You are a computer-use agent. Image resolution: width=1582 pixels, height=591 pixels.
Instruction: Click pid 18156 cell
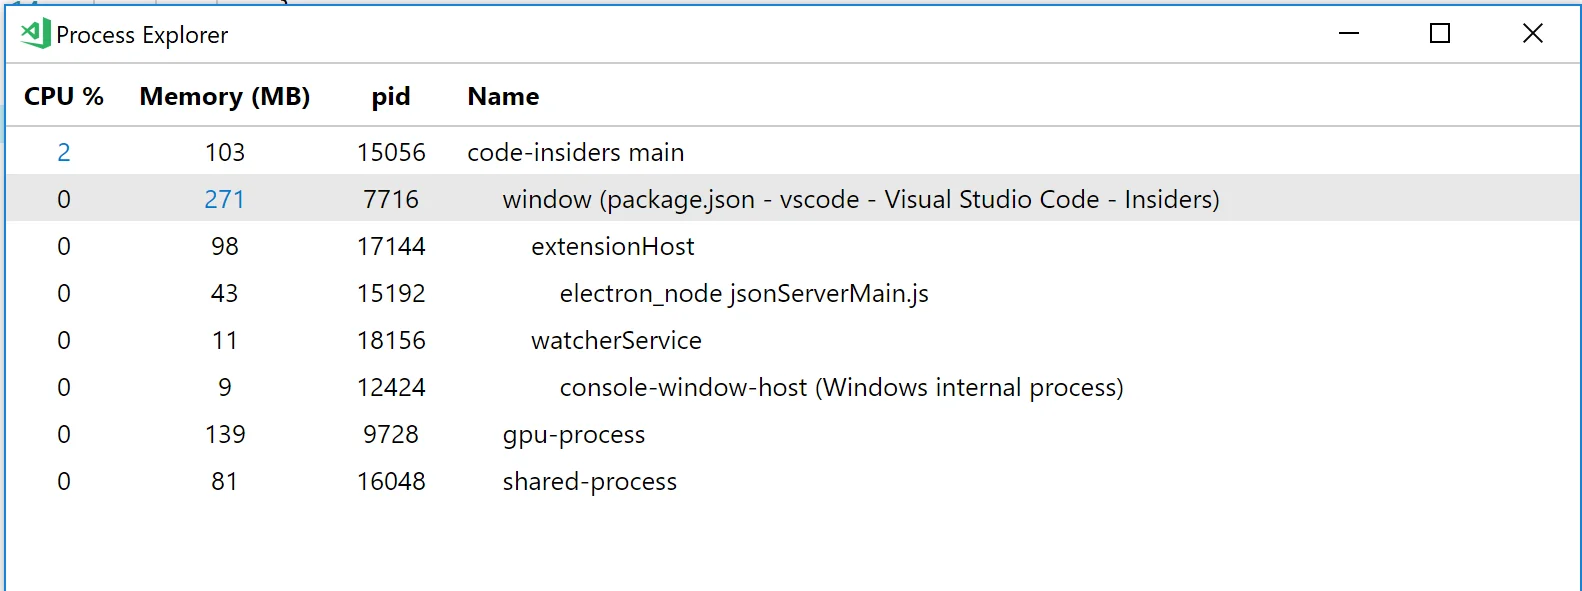[x=391, y=340]
